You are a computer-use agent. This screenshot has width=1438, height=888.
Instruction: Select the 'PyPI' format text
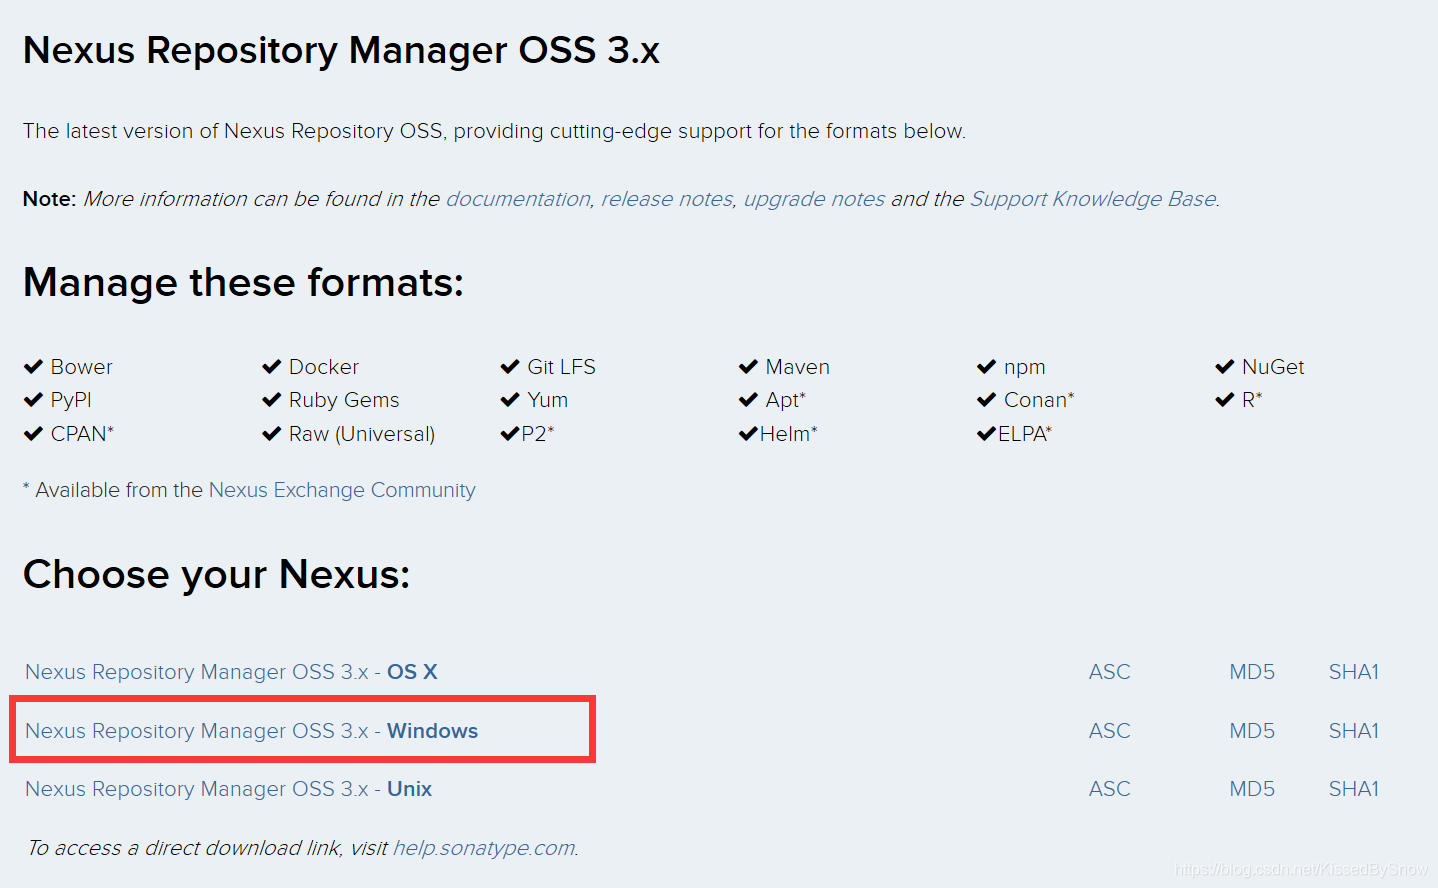pos(71,400)
